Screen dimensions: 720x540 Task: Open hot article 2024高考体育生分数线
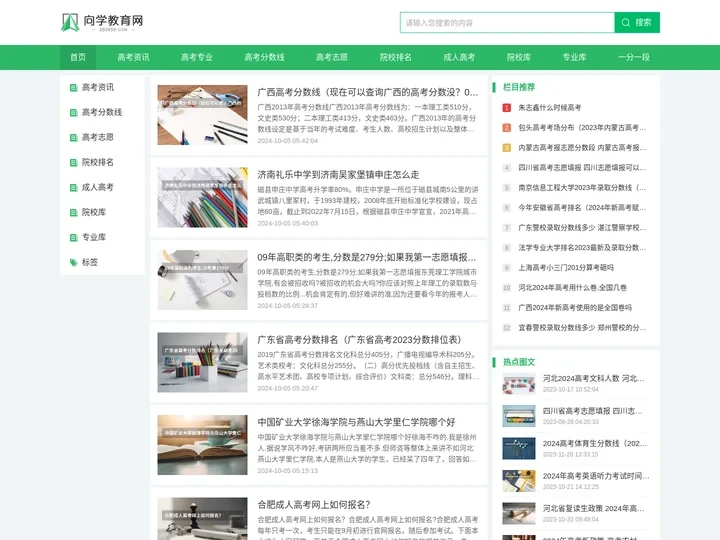click(x=595, y=444)
